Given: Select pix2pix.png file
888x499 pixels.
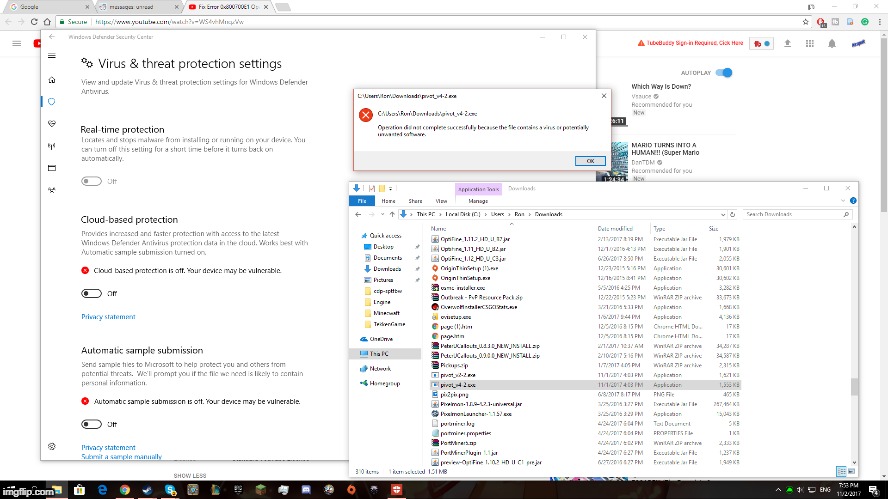Looking at the screenshot, I should pyautogui.click(x=454, y=395).
